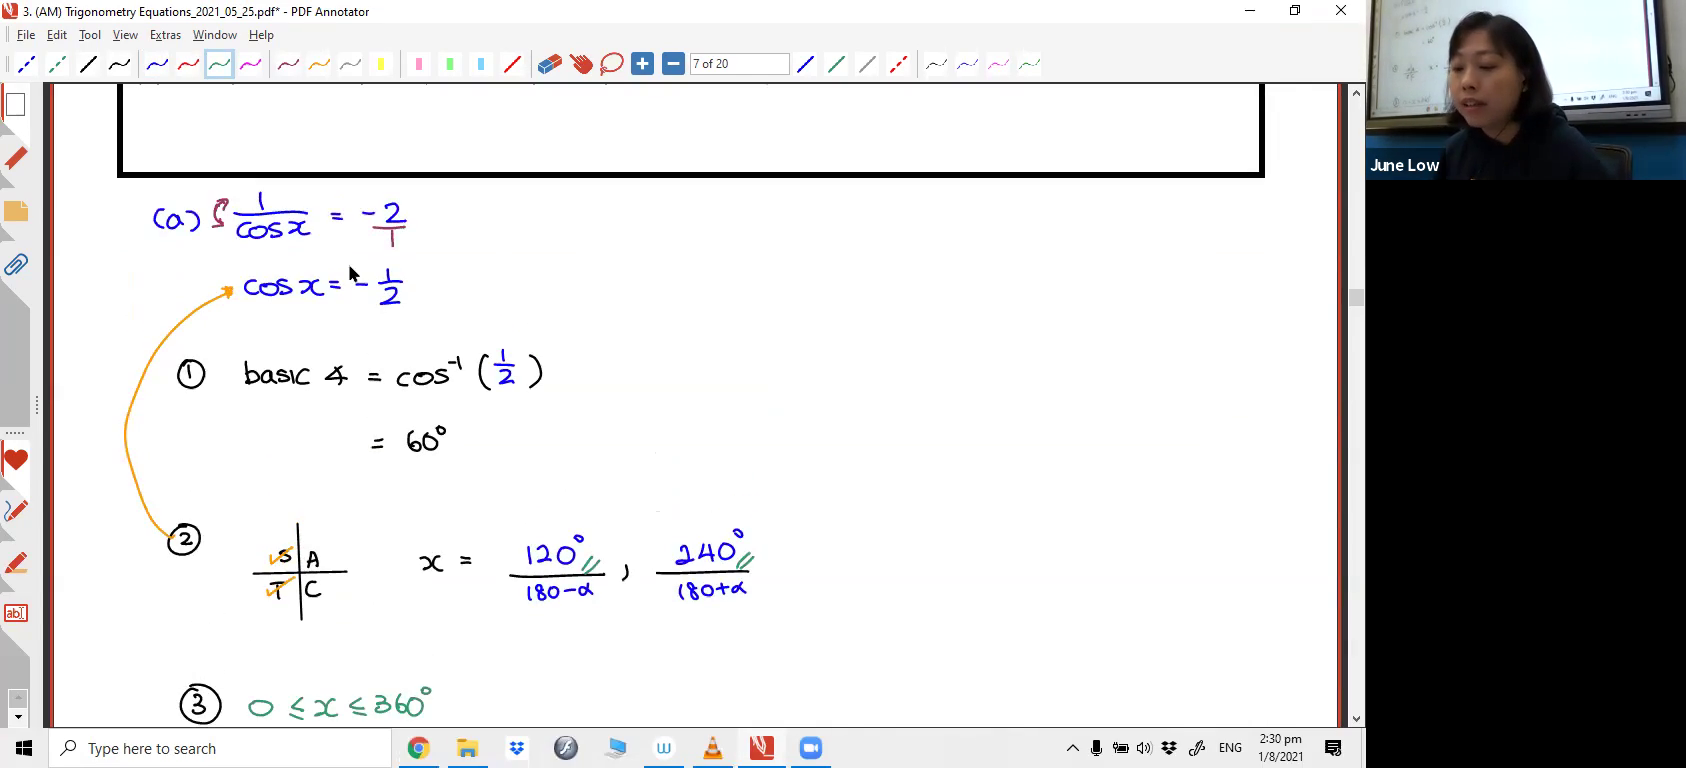Pick the gray freehand pen

350,64
